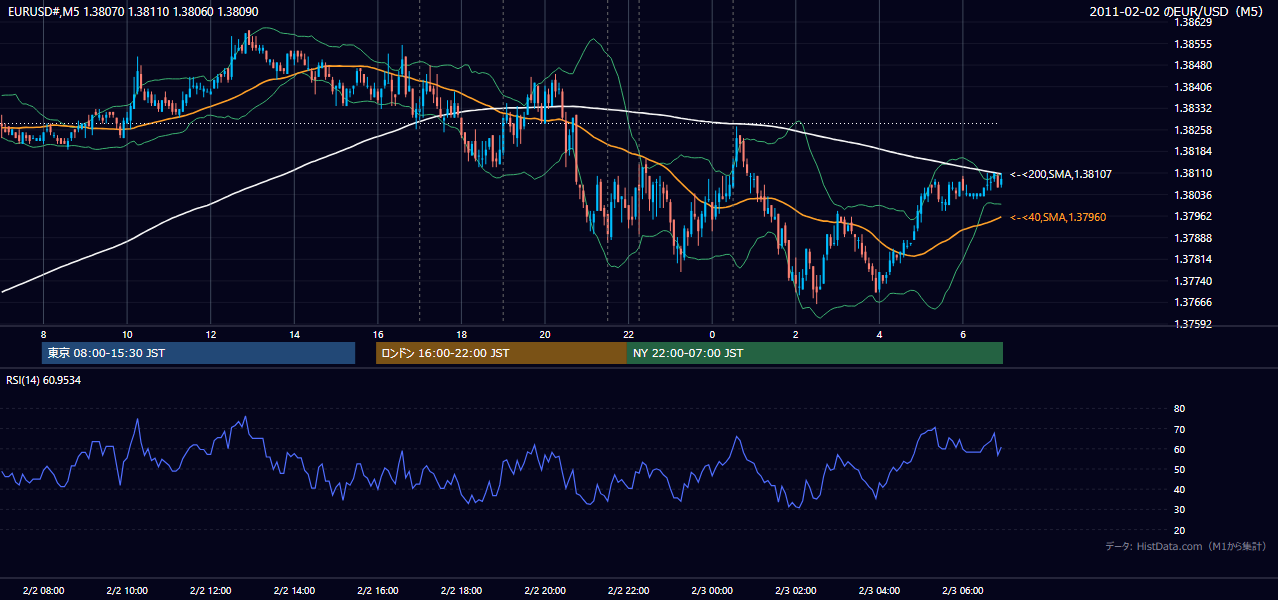Click the bottom time label 2/3 04:00
This screenshot has height=600, width=1278.
click(x=879, y=591)
